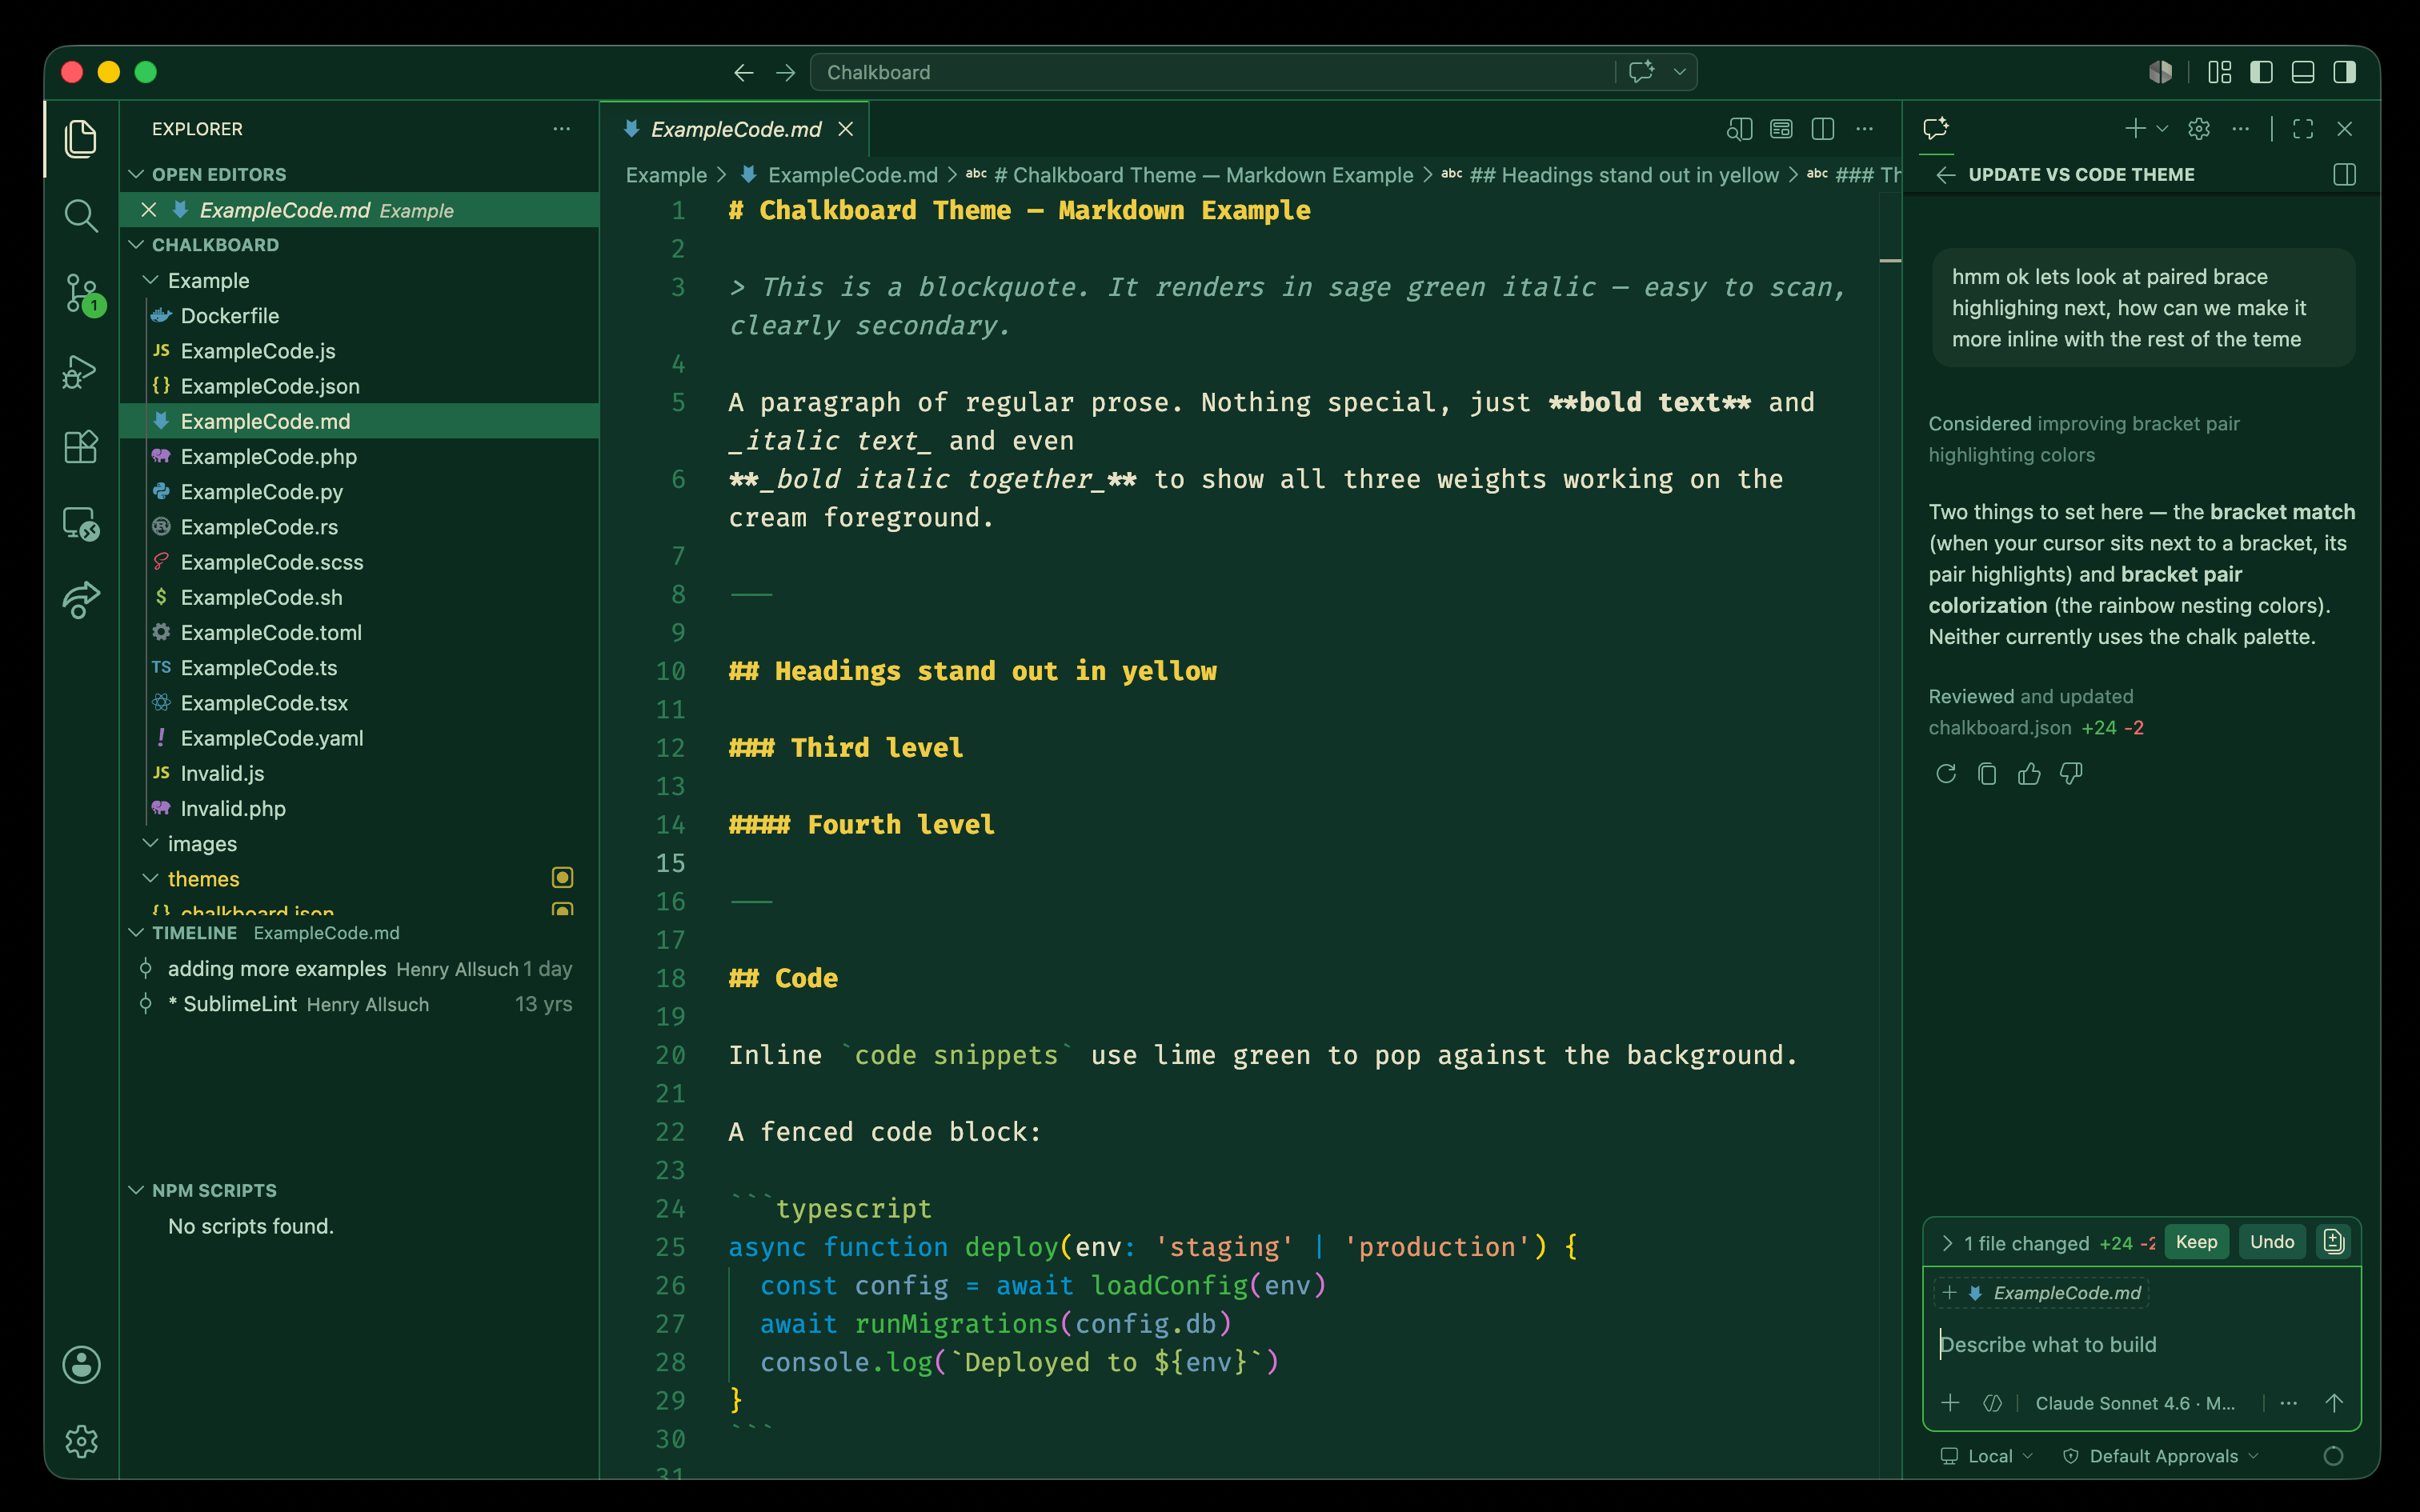The width and height of the screenshot is (2420, 1512).
Task: Click the Headings stand out breadcrumb
Action: pos(1624,175)
